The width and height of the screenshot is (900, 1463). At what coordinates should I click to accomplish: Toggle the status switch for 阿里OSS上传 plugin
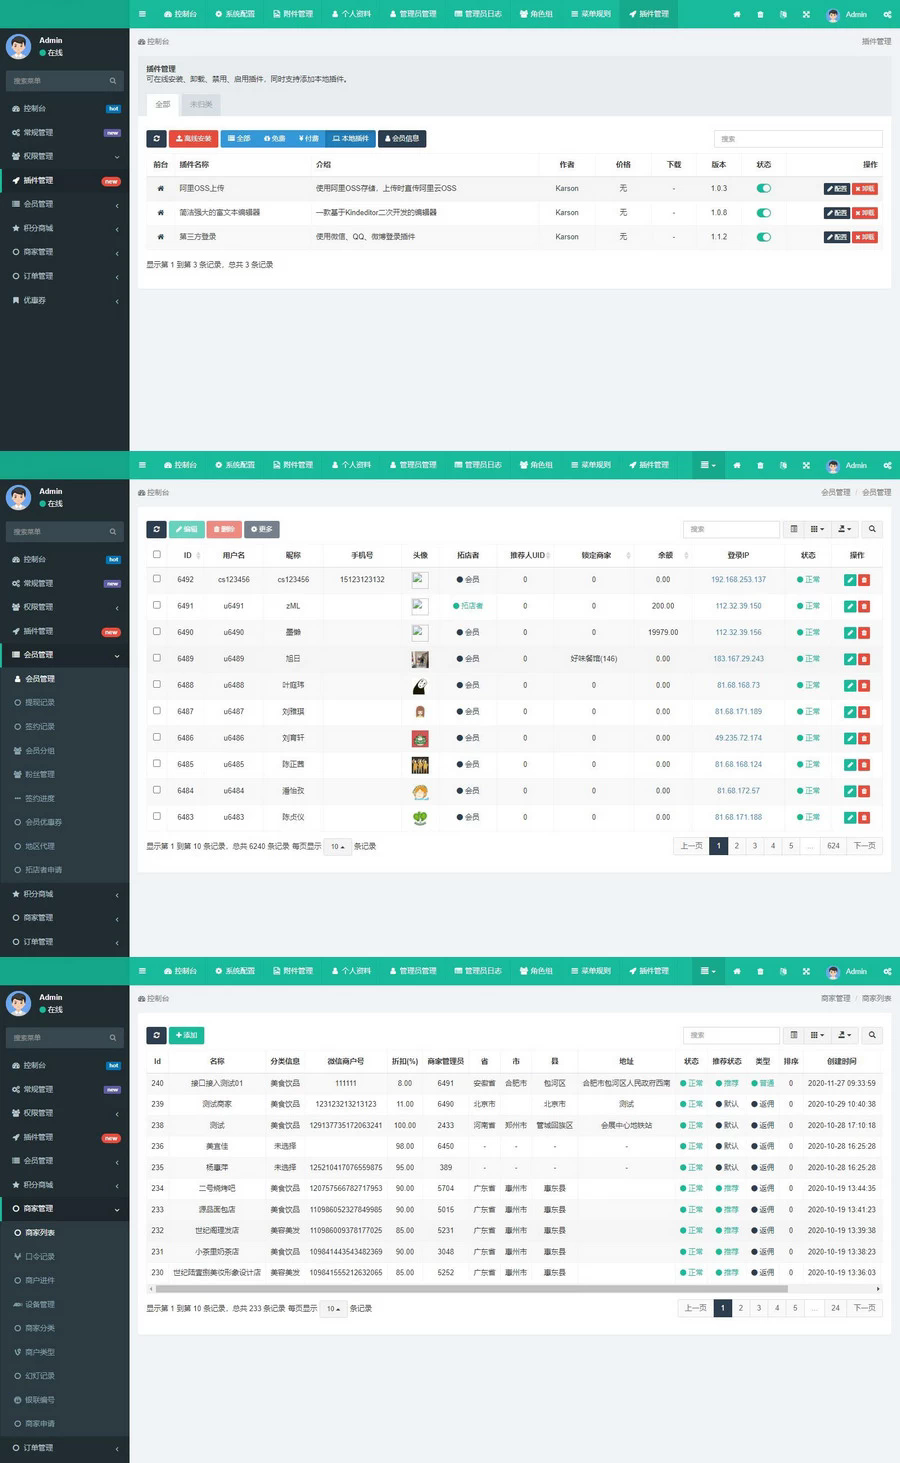pos(764,188)
